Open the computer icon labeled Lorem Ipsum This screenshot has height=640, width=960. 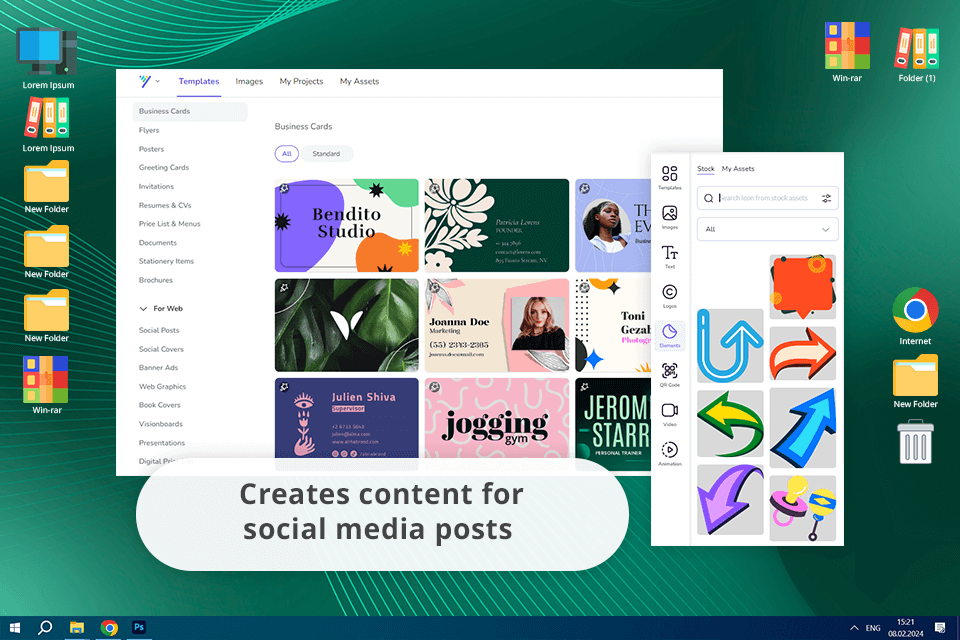tap(48, 59)
